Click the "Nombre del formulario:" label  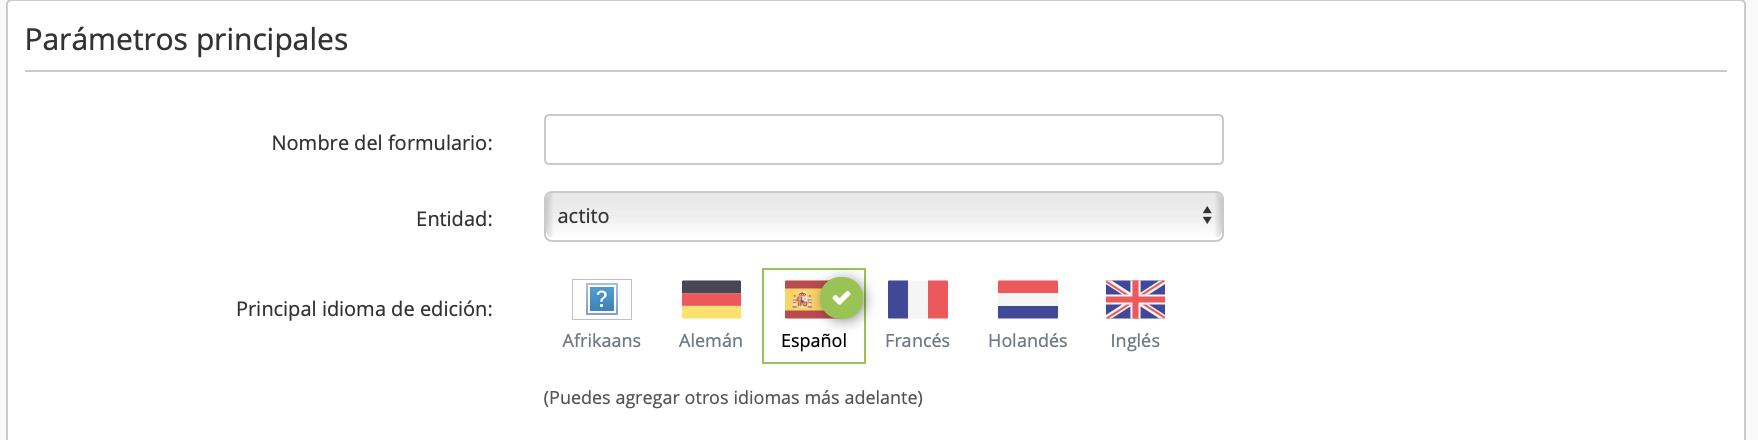[382, 143]
